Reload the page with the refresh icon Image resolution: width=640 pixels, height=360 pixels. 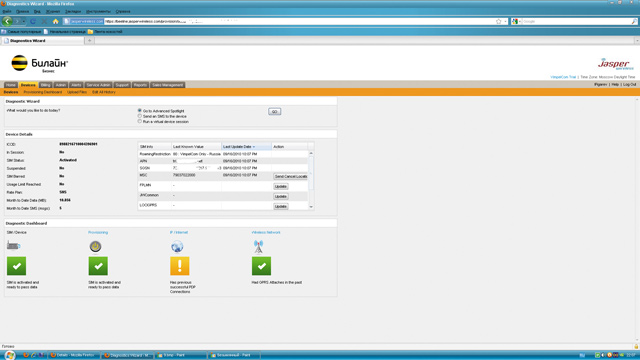point(33,21)
